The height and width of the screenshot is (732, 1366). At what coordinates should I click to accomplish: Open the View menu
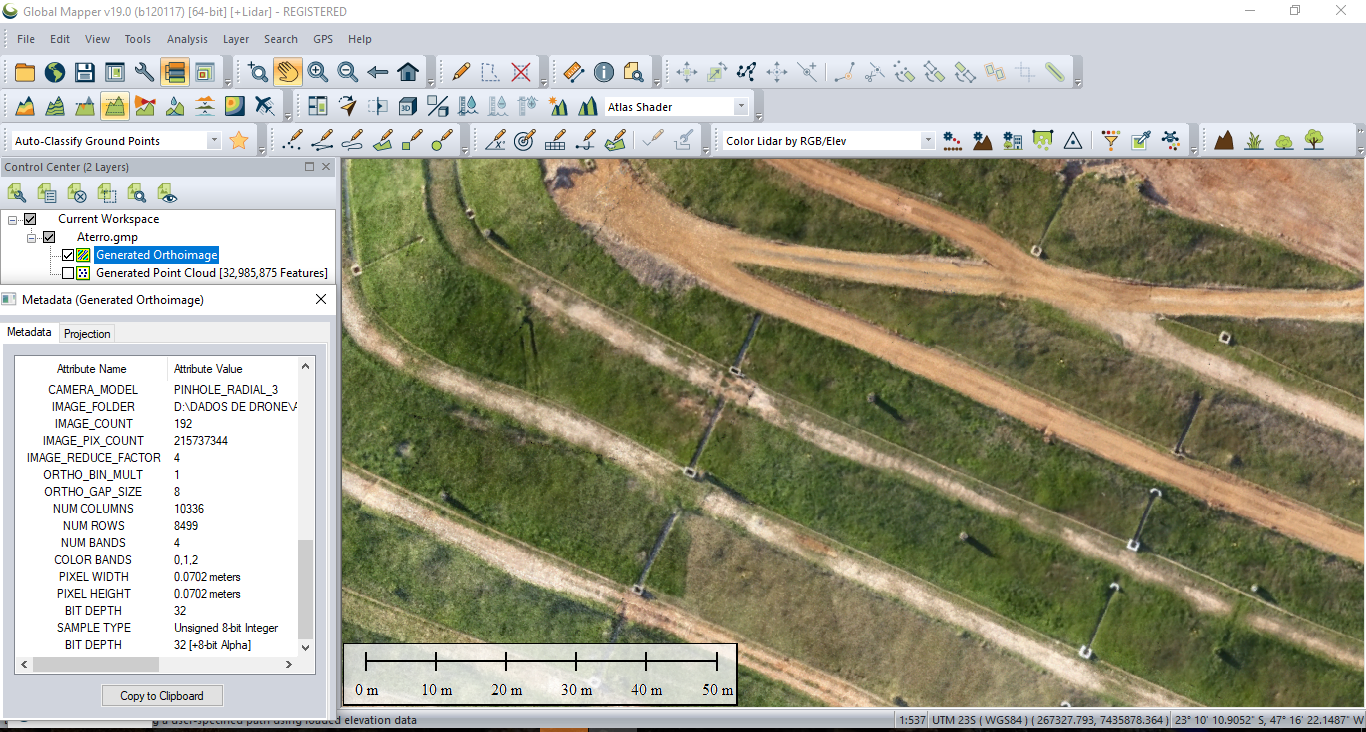click(98, 39)
